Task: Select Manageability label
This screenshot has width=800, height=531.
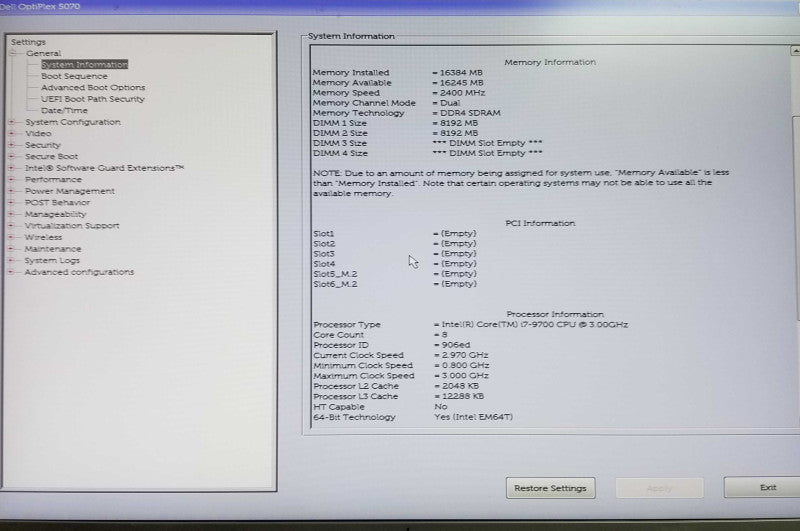Action: (56, 214)
